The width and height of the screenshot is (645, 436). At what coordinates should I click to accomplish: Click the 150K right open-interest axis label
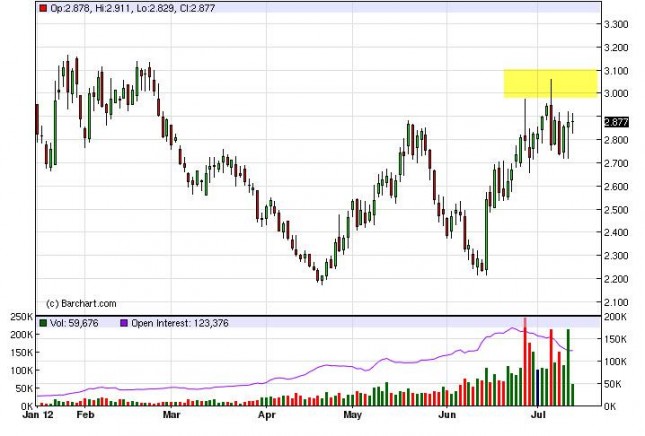coord(615,339)
